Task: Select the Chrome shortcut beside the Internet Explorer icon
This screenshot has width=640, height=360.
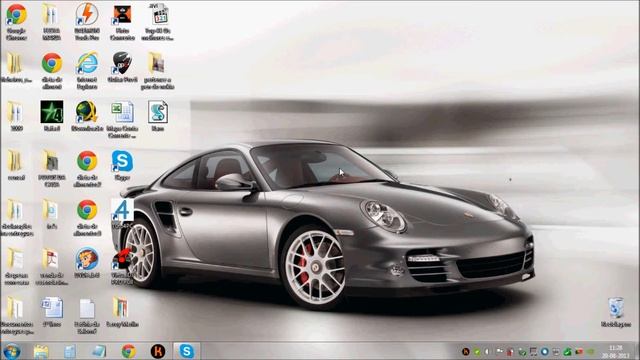Action: point(52,63)
